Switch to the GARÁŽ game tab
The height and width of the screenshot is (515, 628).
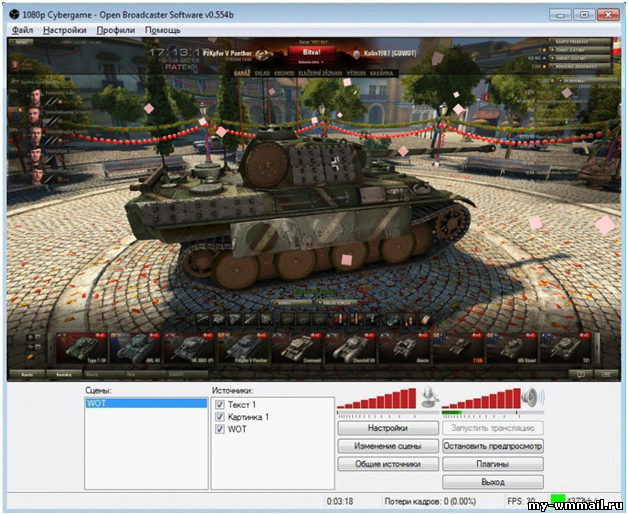click(242, 73)
